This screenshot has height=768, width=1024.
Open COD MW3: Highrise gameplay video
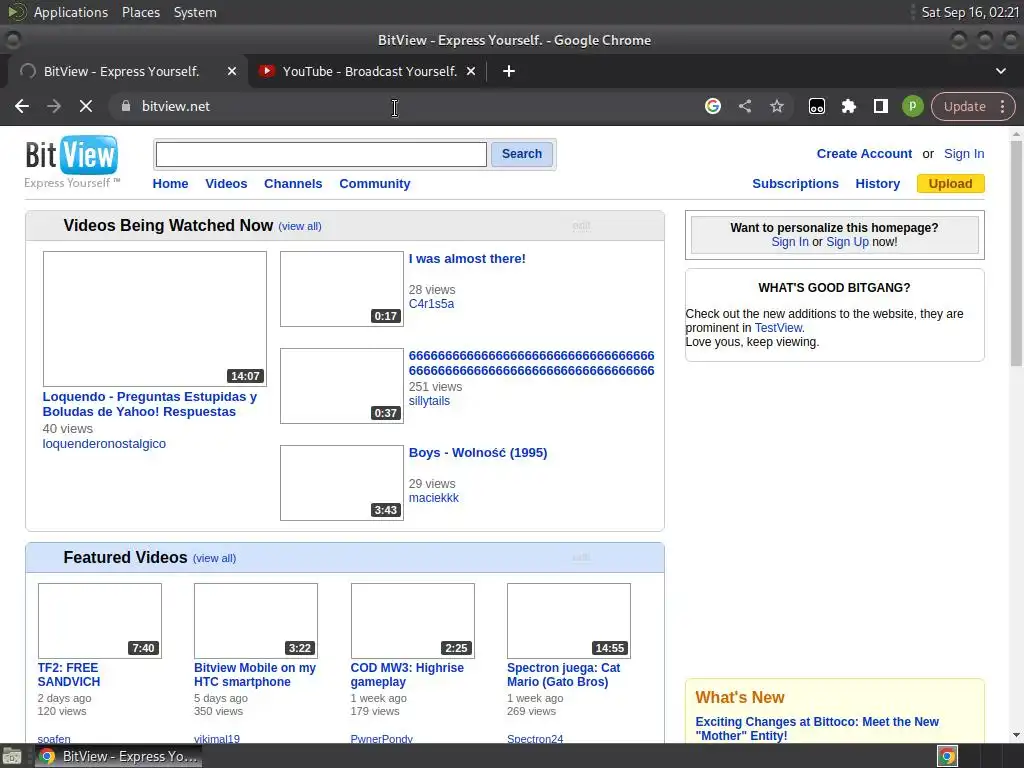[x=407, y=675]
